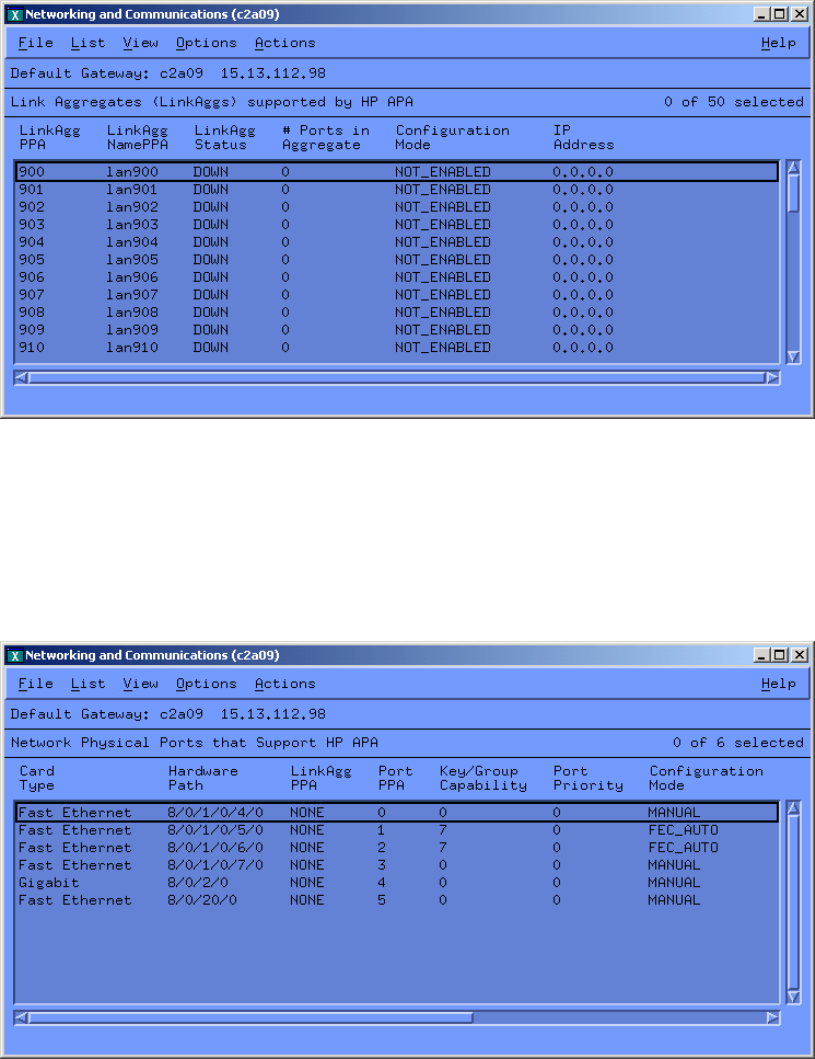Select the lan905 link aggregate row

coord(396,259)
